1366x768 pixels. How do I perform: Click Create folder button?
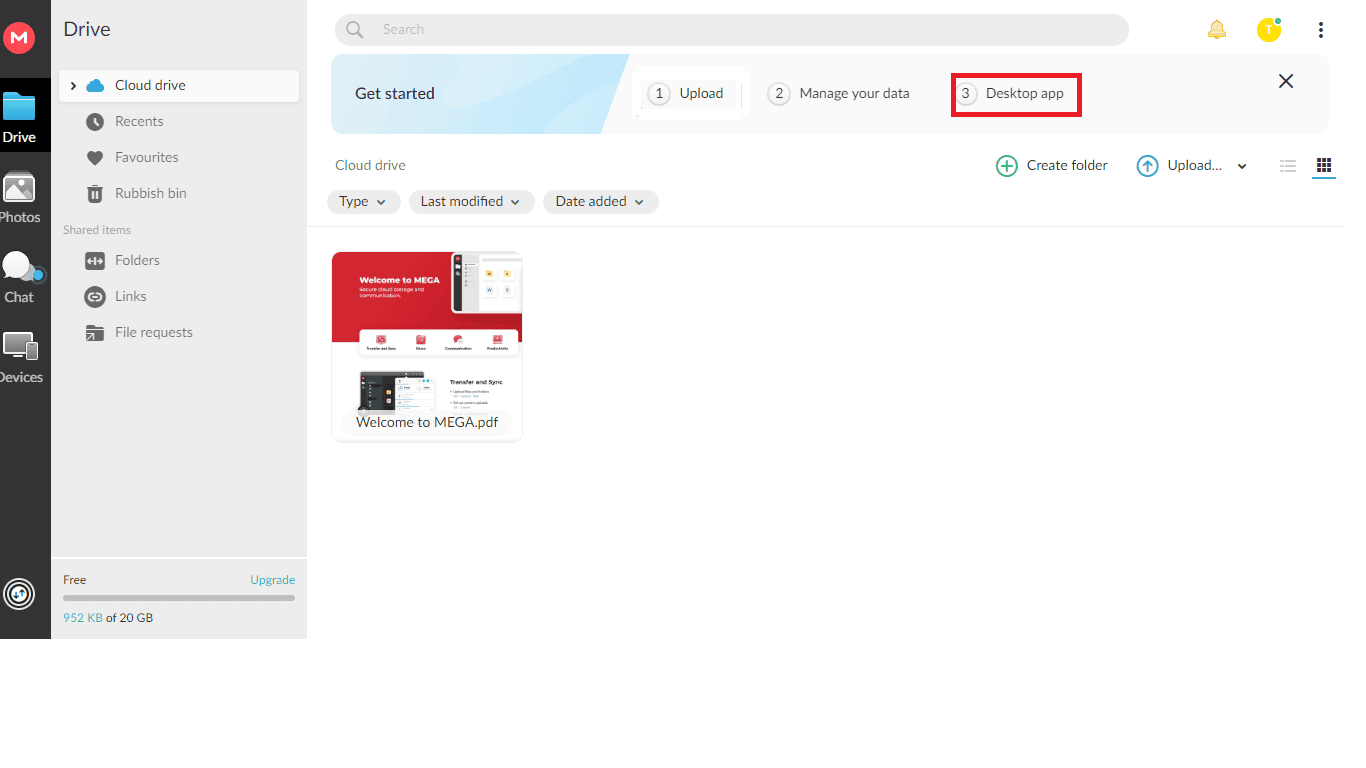point(1052,166)
